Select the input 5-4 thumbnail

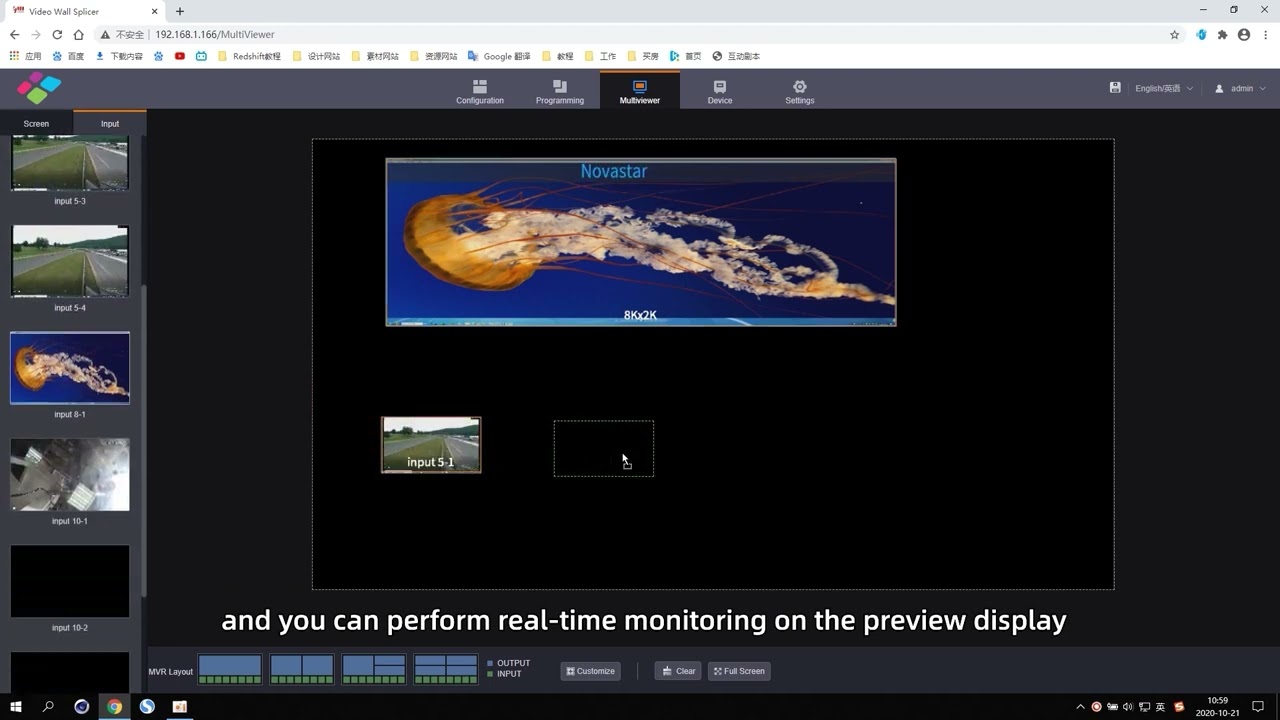coord(70,261)
